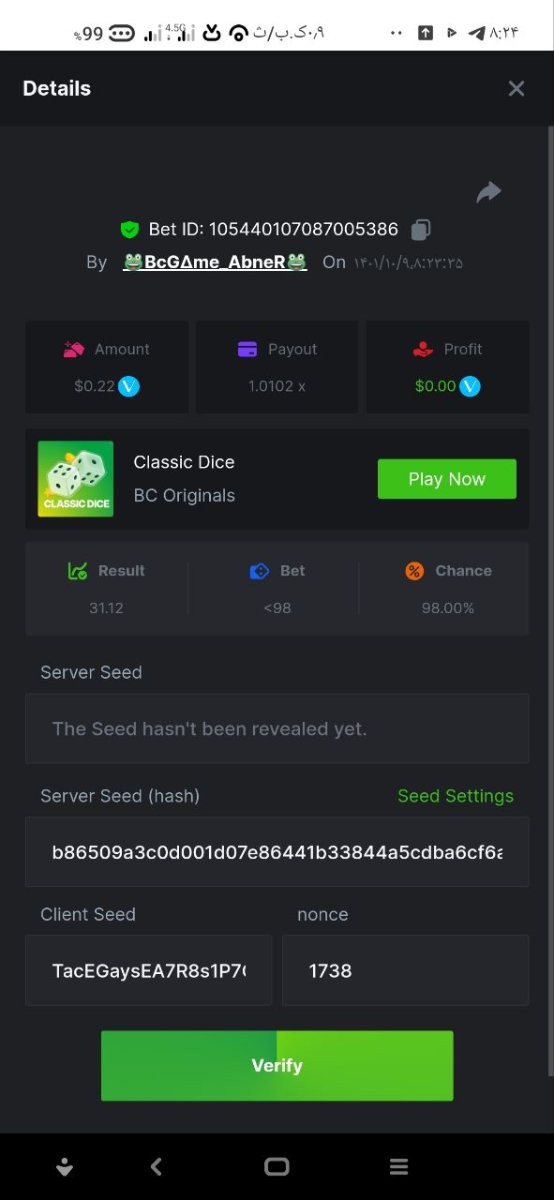Tap the Amount icon
The width and height of the screenshot is (554, 1200).
pos(73,349)
